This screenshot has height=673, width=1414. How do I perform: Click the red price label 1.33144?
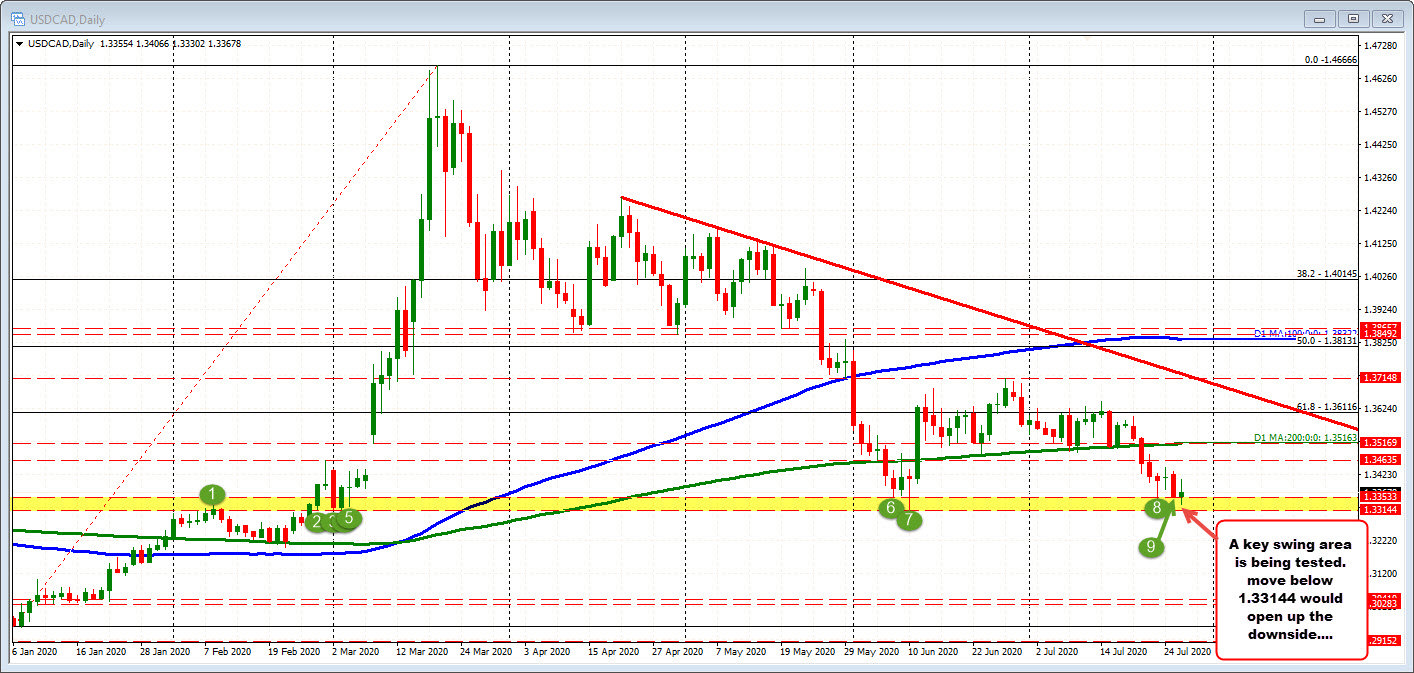(1380, 510)
